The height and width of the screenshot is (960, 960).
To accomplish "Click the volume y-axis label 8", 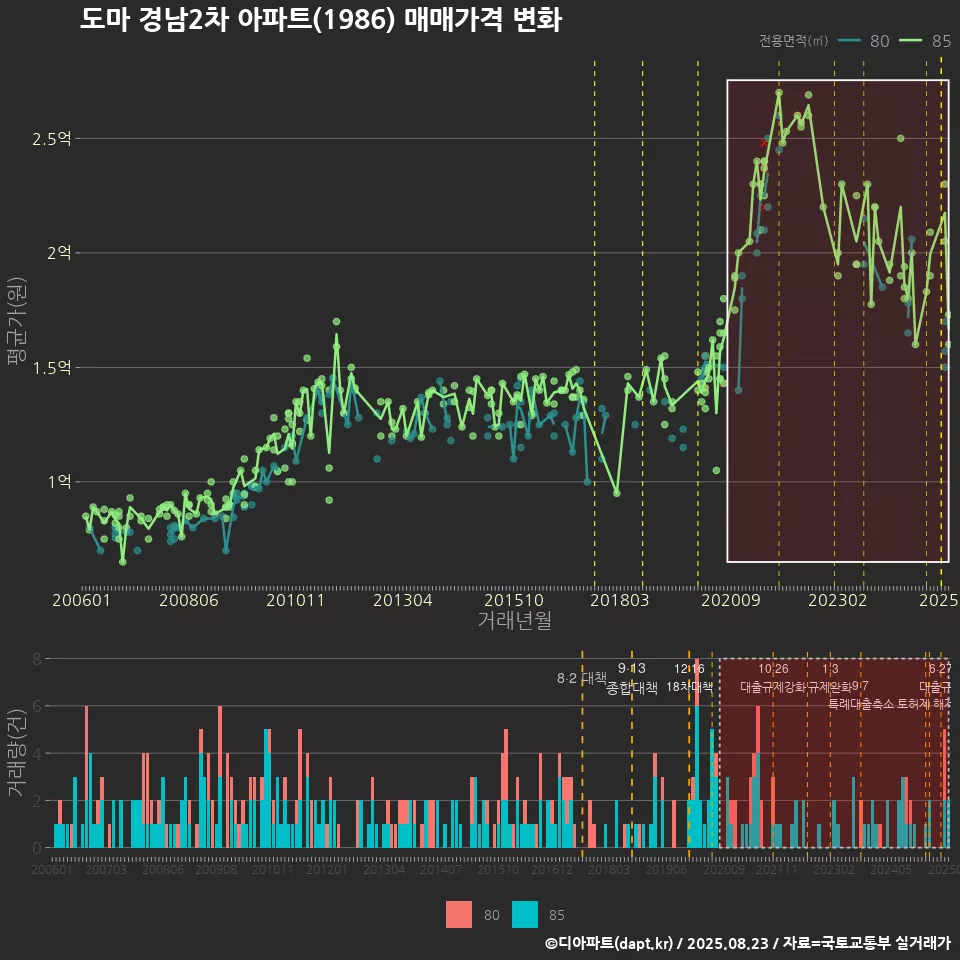I will pos(37,659).
